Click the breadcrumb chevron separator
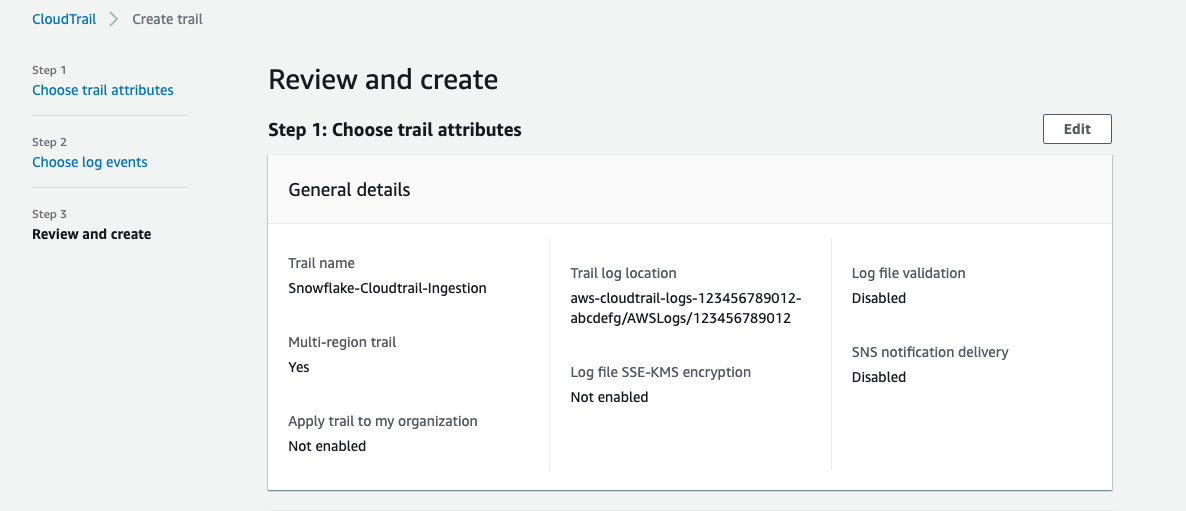 click(x=114, y=19)
